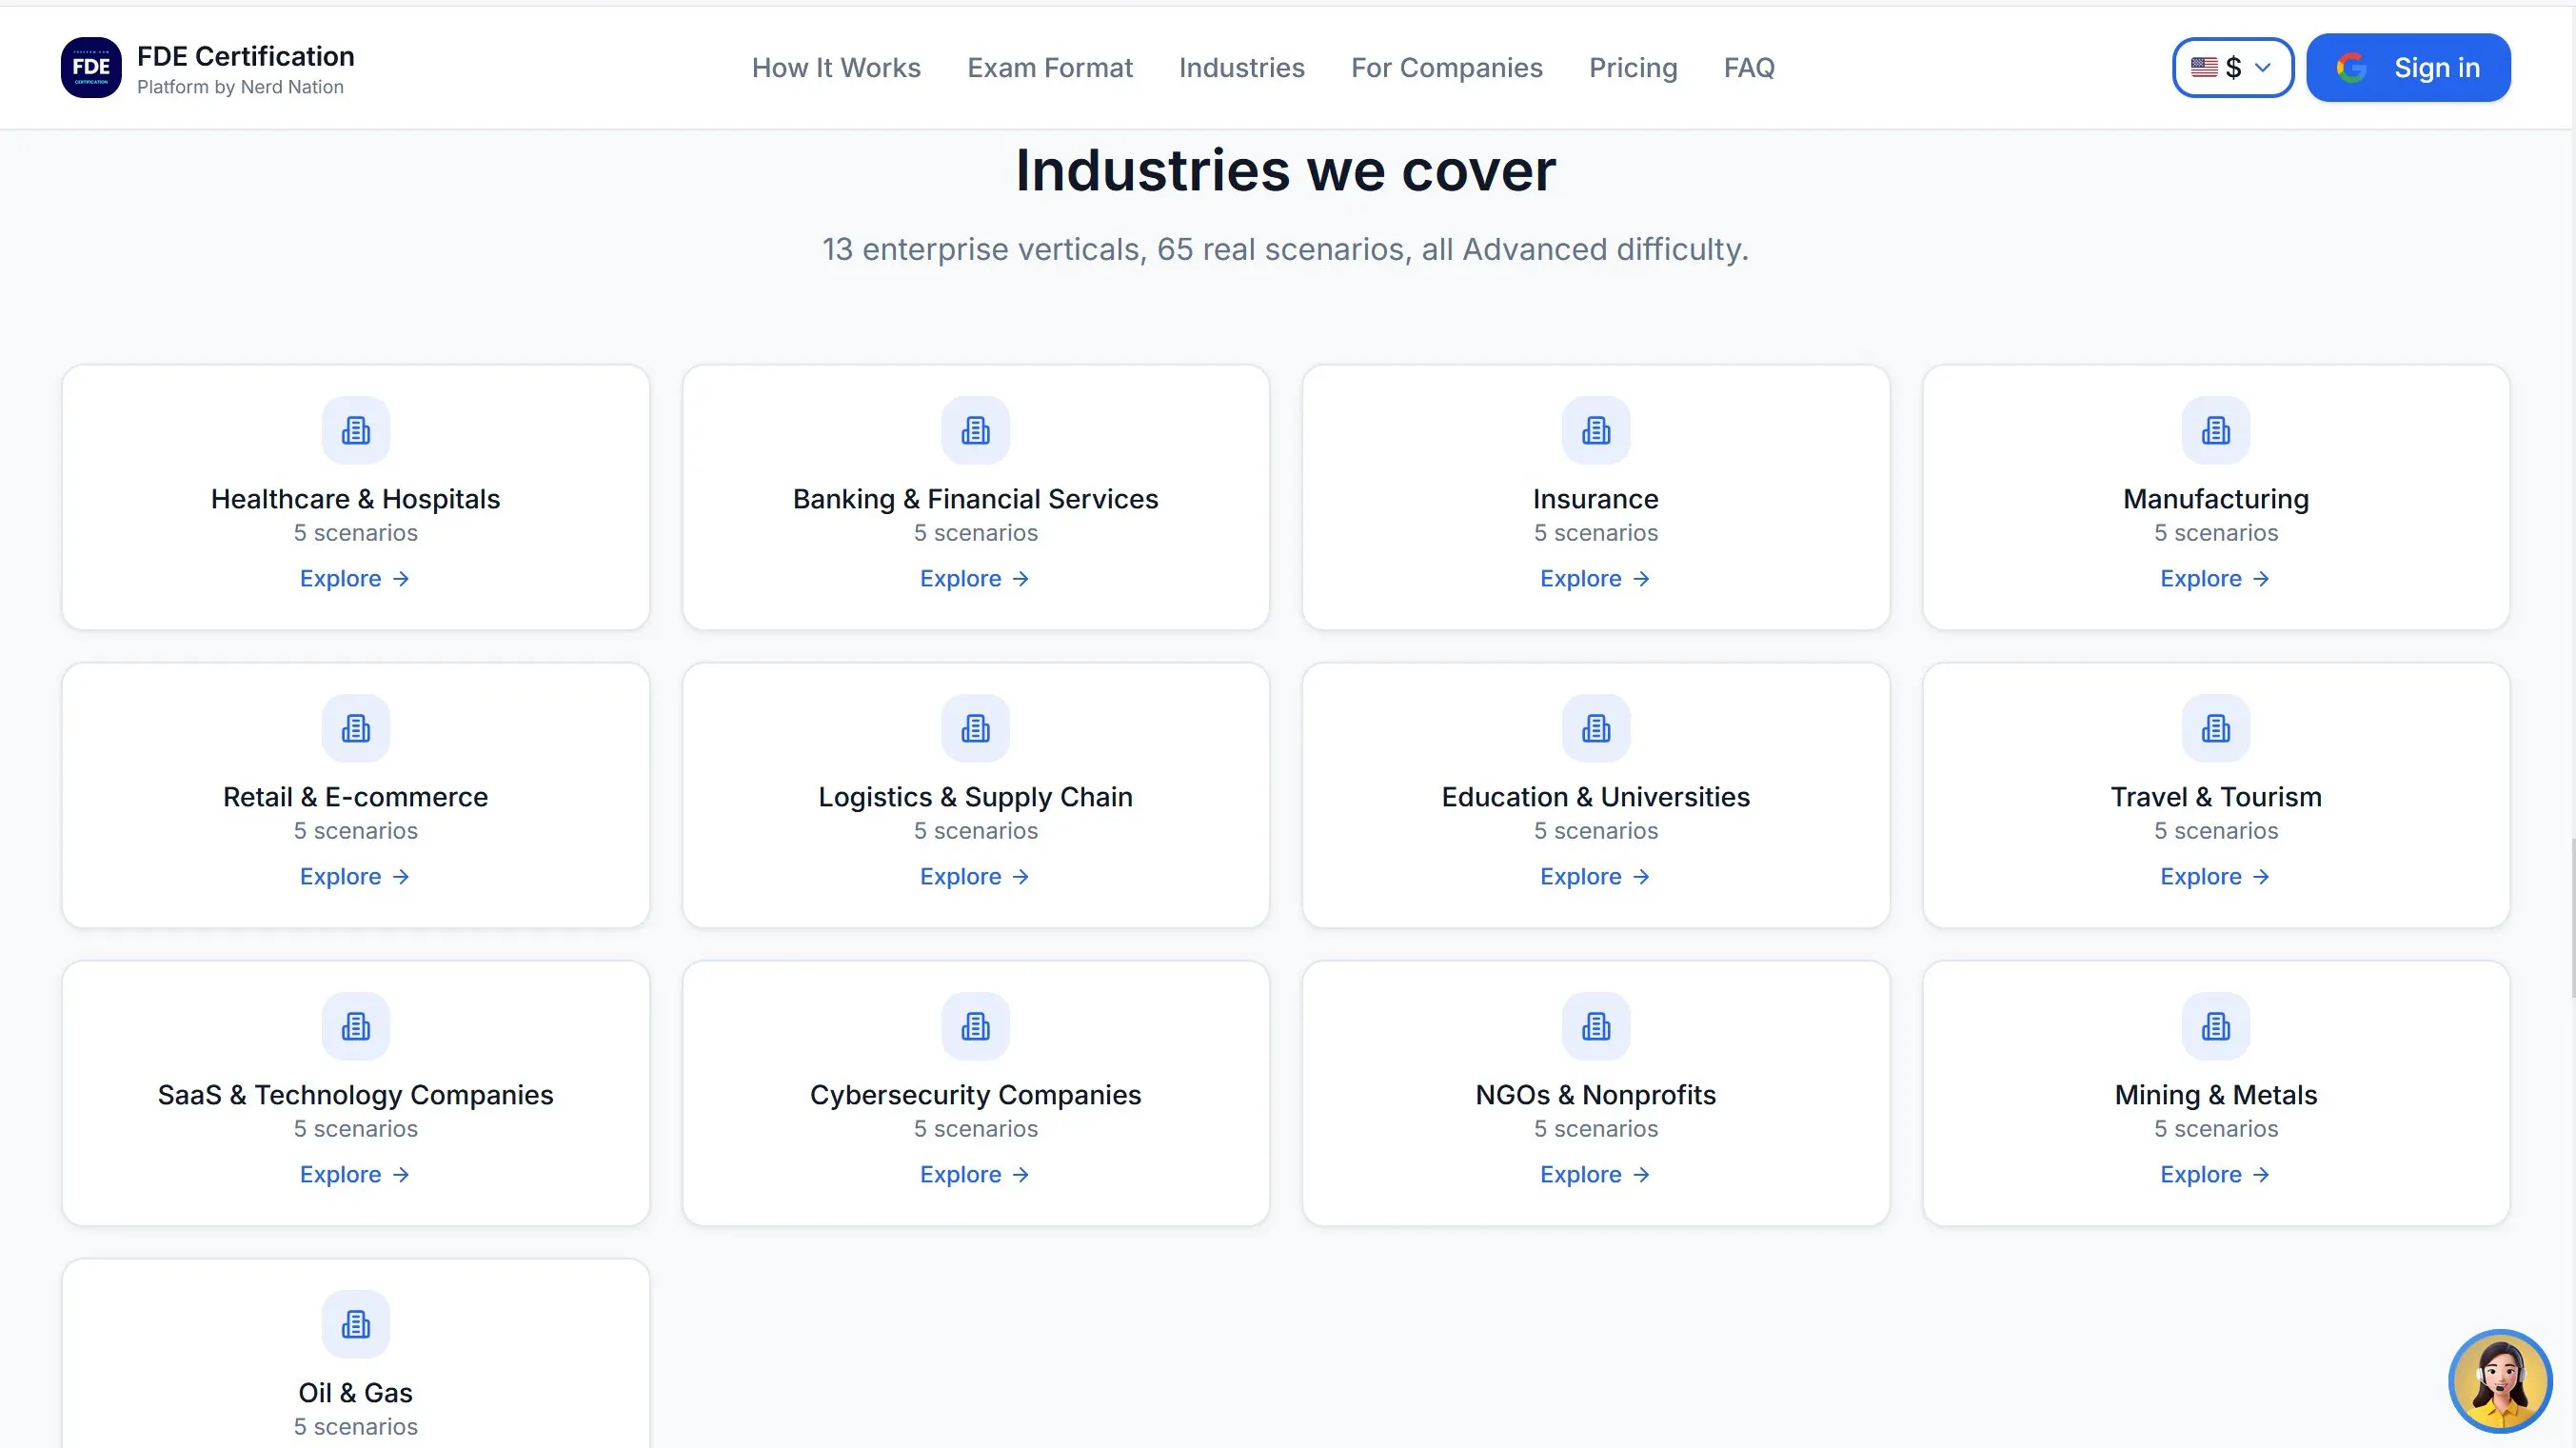The image size is (2576, 1448).
Task: Click the Travel & Tourism building icon
Action: click(x=2216, y=729)
